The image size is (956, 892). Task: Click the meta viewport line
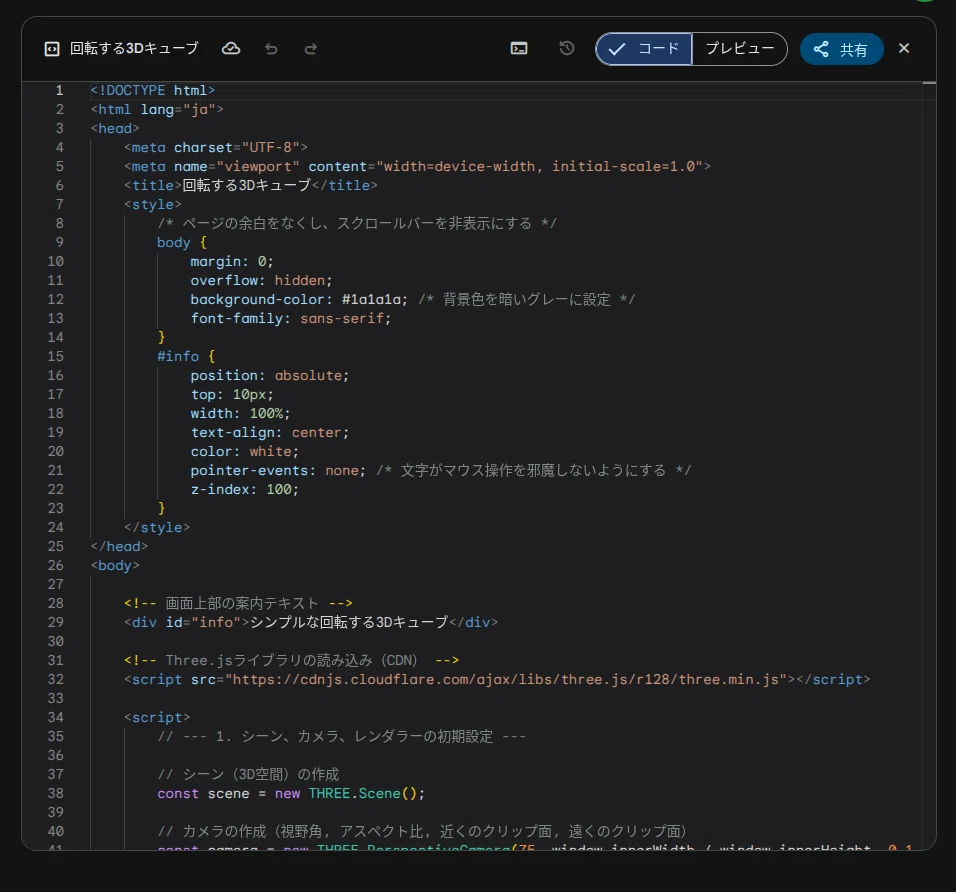click(x=417, y=166)
